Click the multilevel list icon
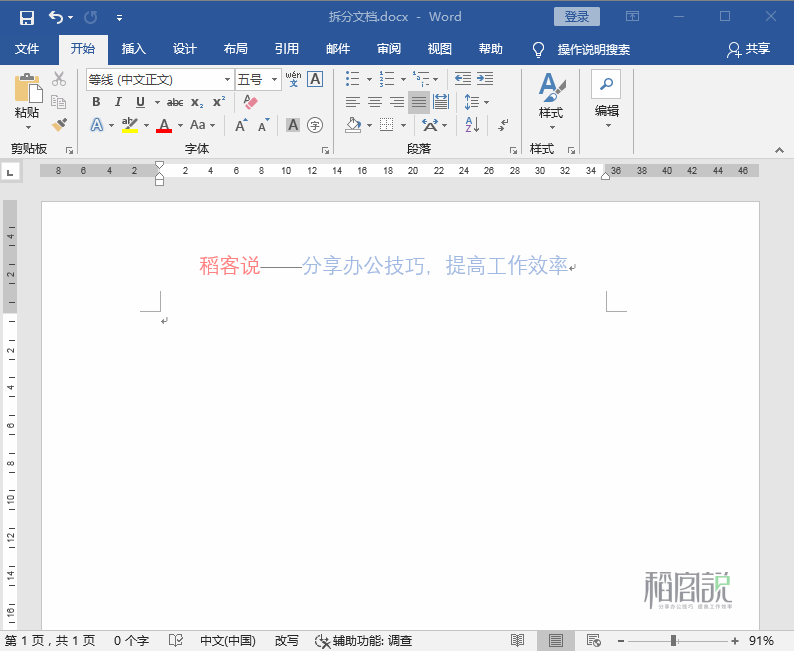This screenshot has height=651, width=794. [x=421, y=79]
